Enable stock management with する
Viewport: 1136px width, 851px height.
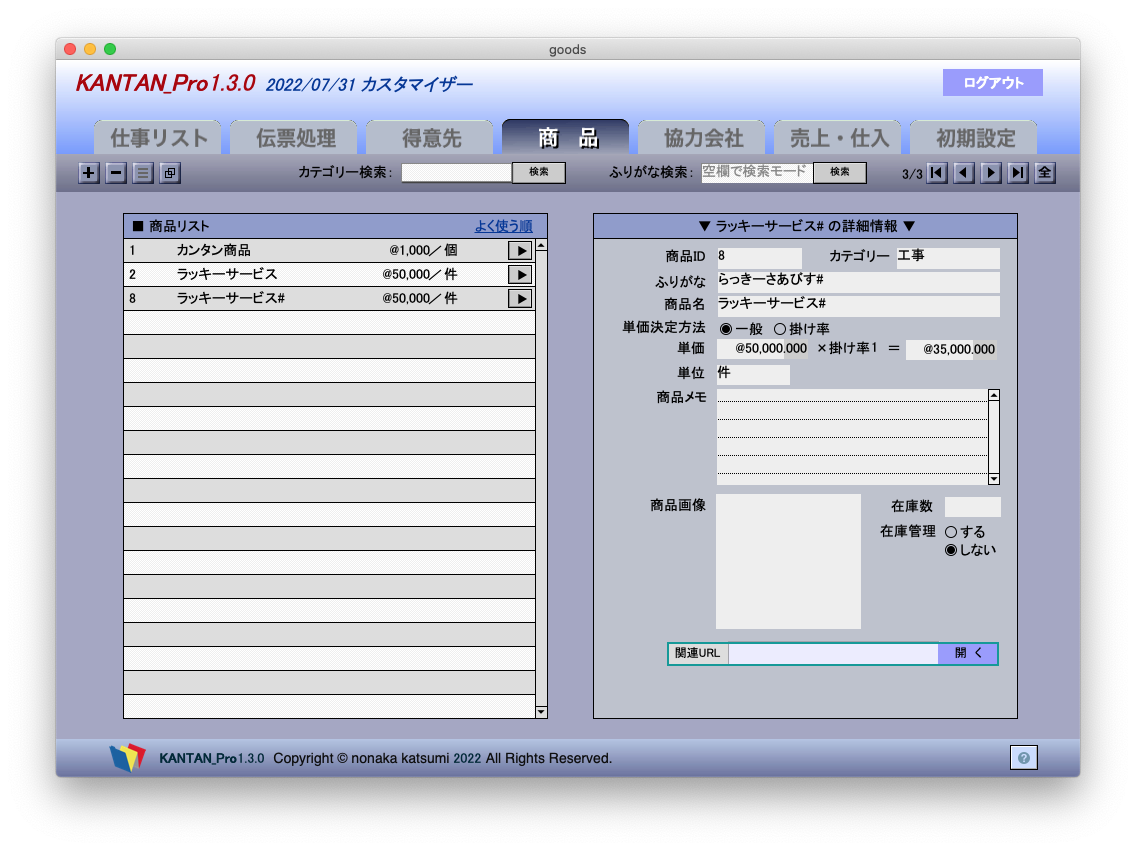pos(951,532)
